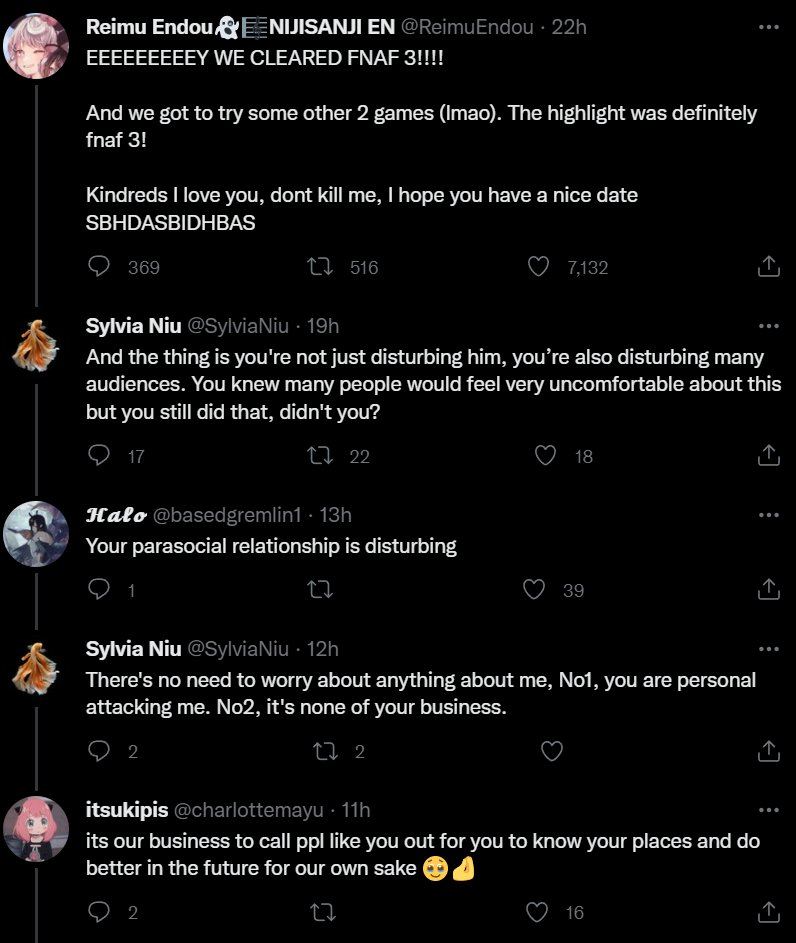Image resolution: width=796 pixels, height=943 pixels.
Task: Open more options on Halo's tweet
Action: [768, 515]
